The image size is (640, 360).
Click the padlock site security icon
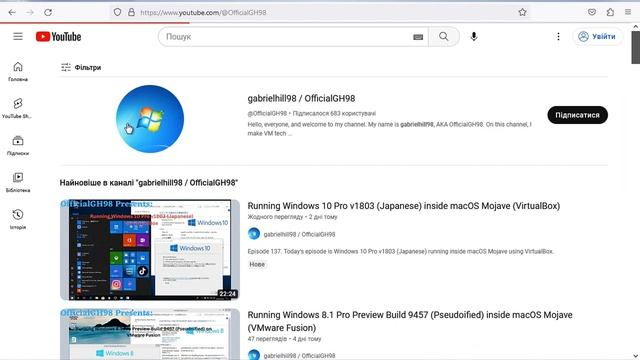click(x=131, y=12)
